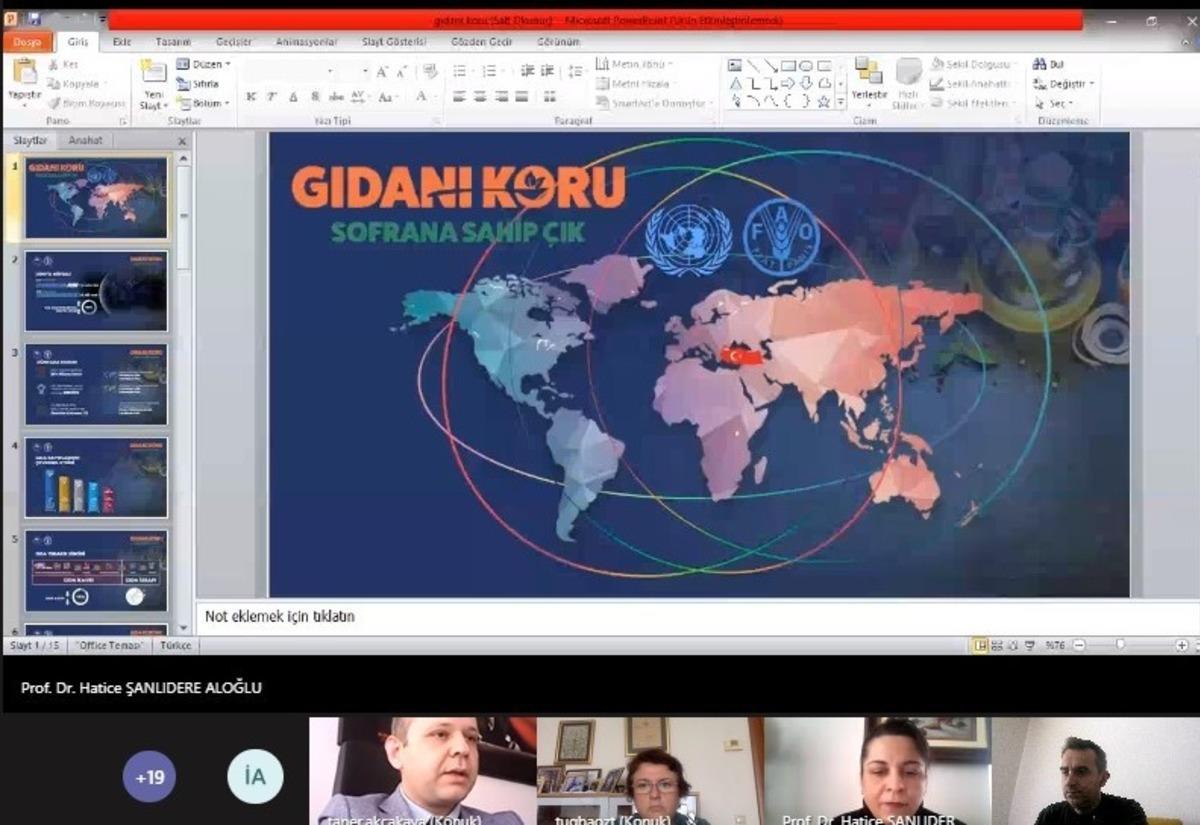Select the Bold (K) formatting icon
Viewport: 1200px width, 825px height.
252,98
